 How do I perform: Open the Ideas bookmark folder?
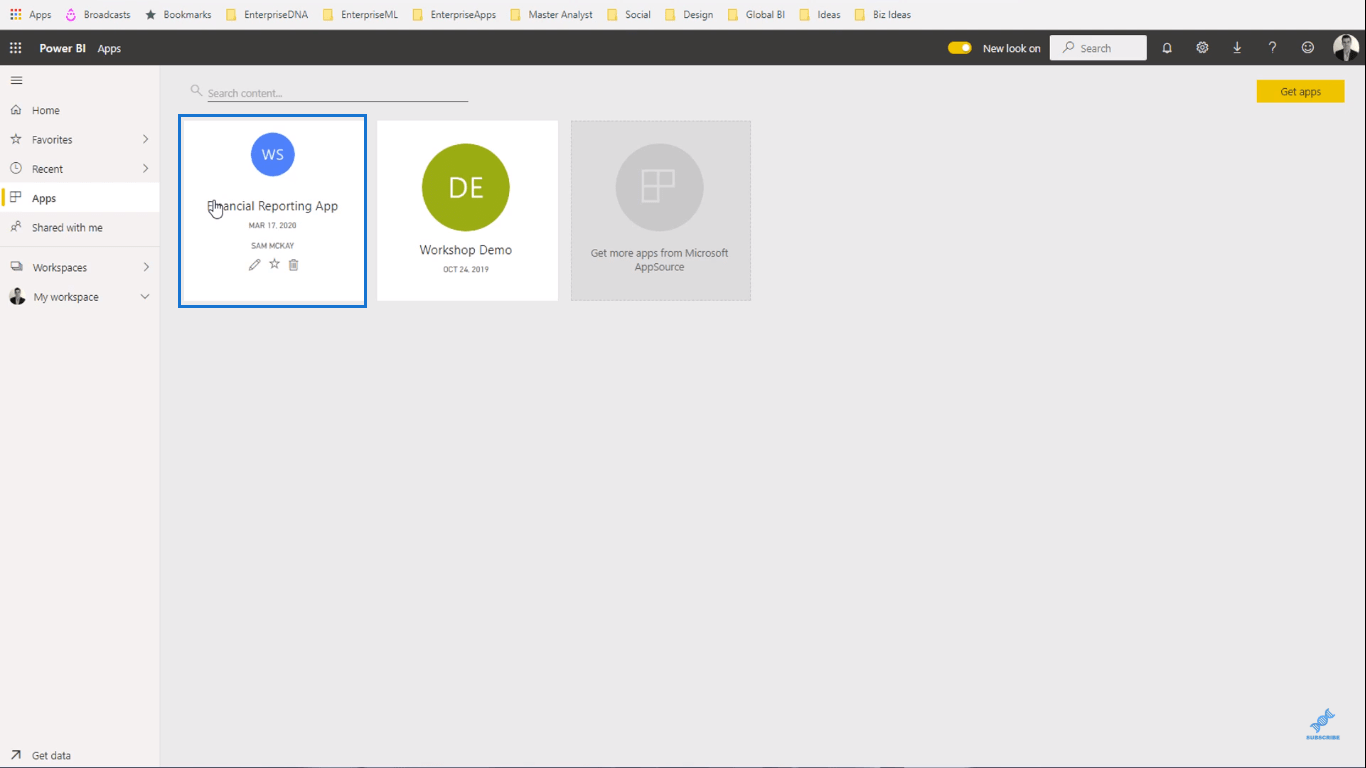pyautogui.click(x=820, y=15)
